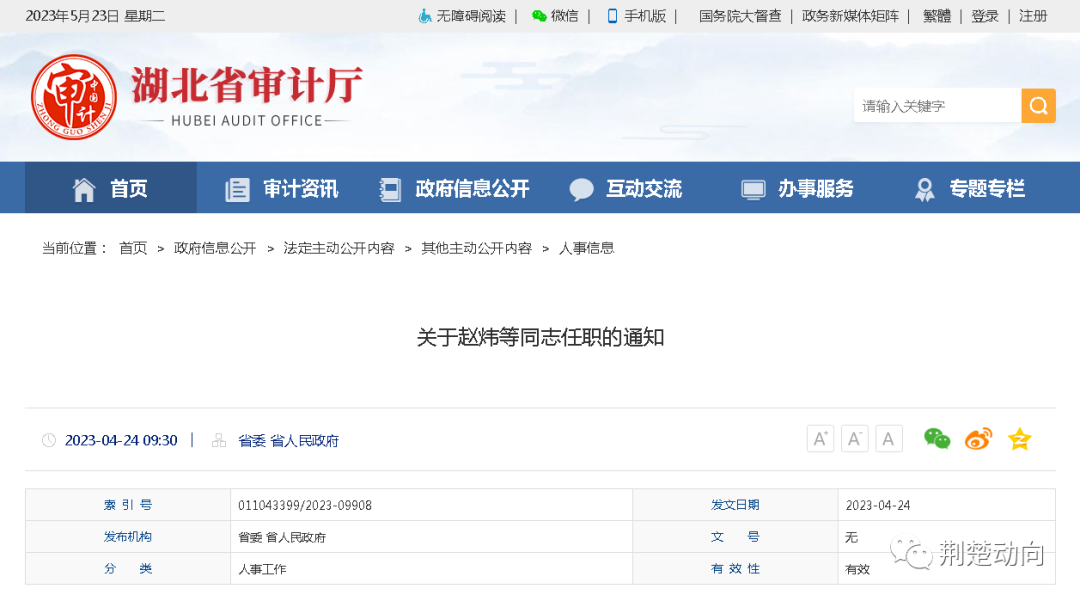The width and height of the screenshot is (1080, 601).
Task: Open the 政府信息公开 navigation menu
Action: pos(470,188)
